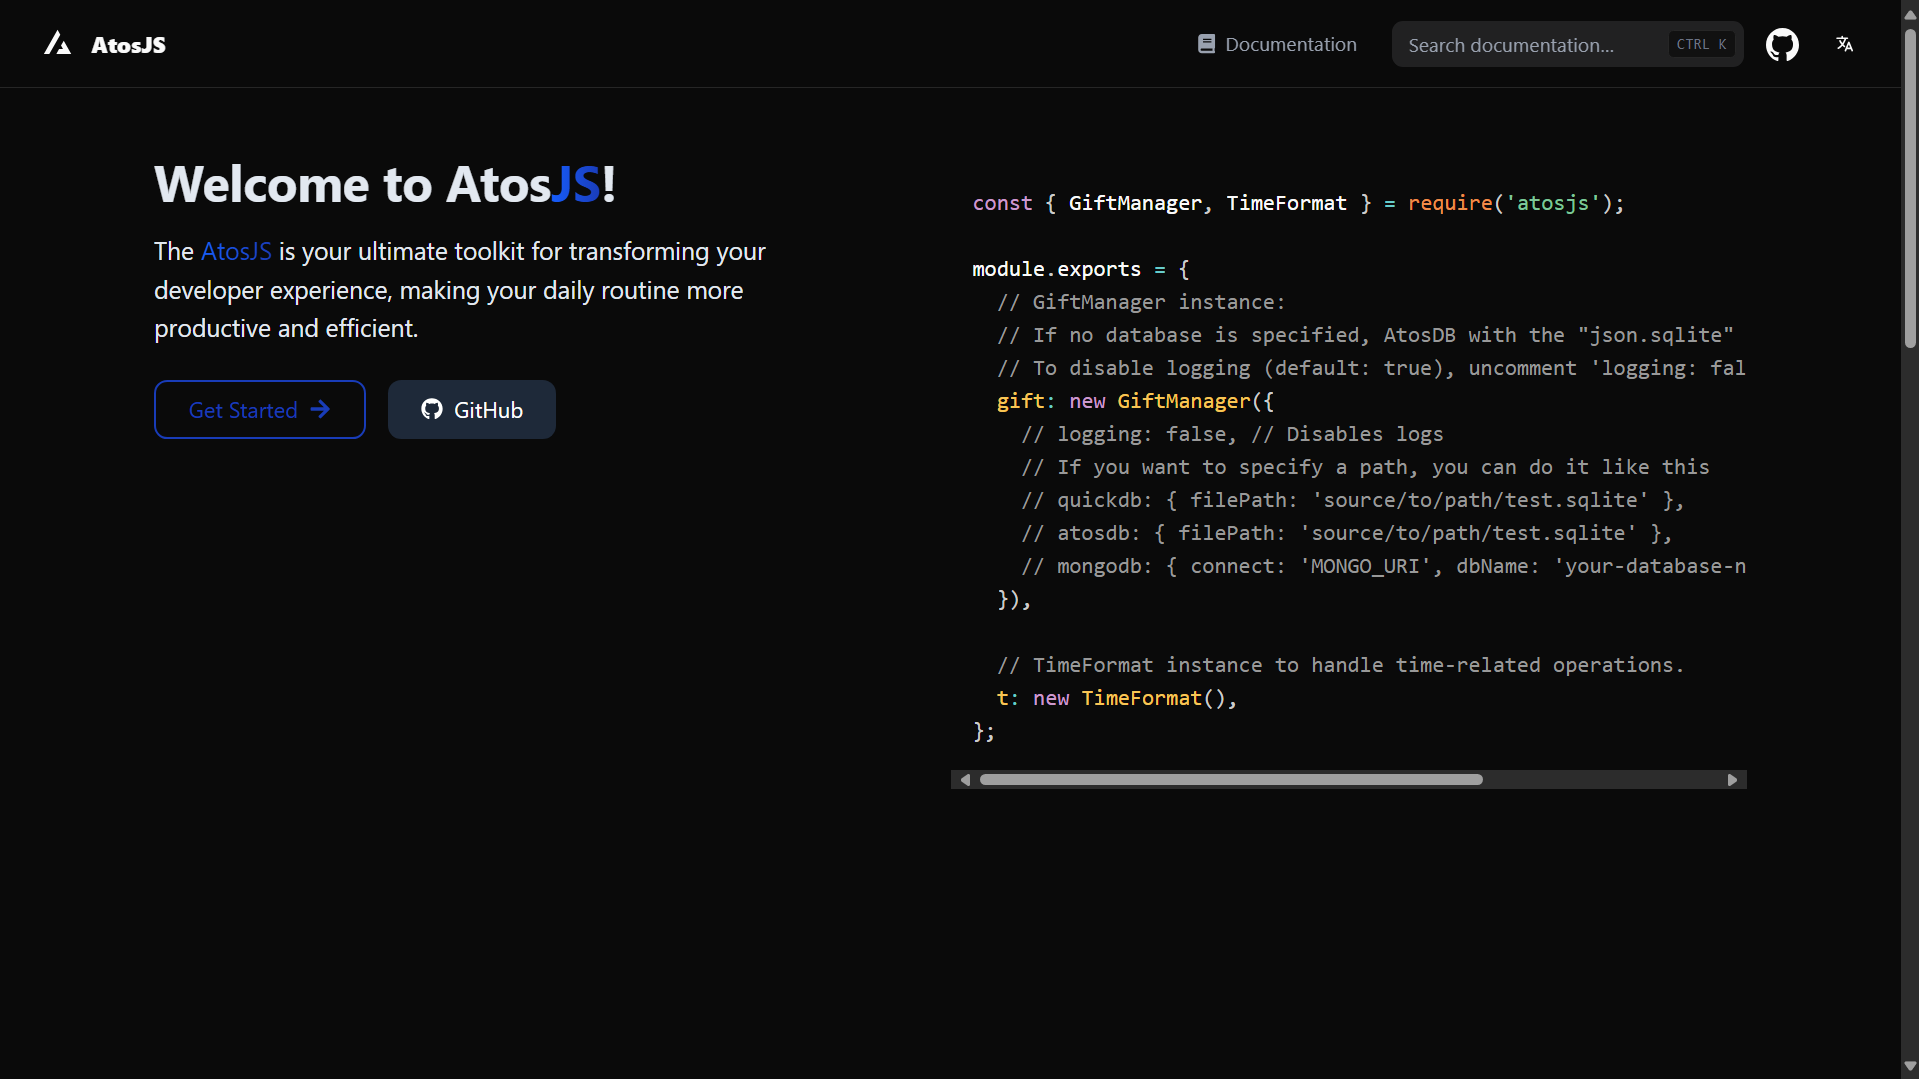
Task: Click the "require('atosjs')" code line
Action: (x=1298, y=203)
